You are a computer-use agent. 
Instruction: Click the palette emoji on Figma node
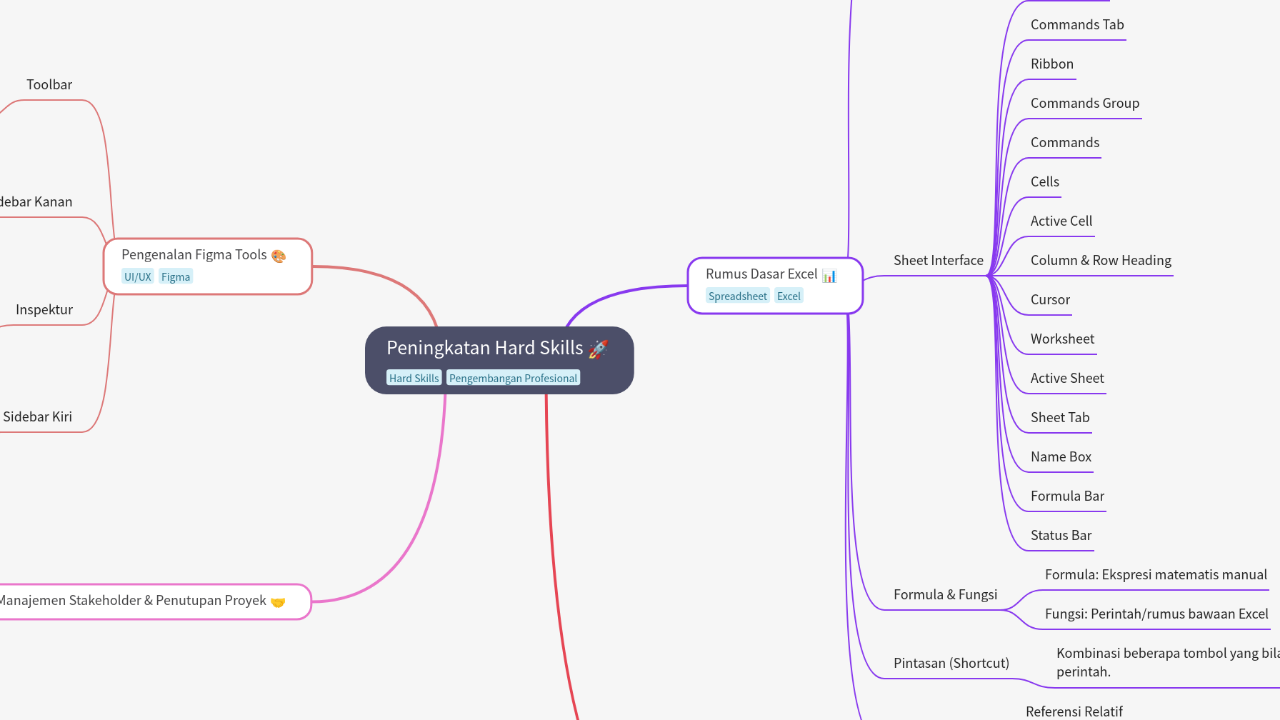pyautogui.click(x=279, y=256)
